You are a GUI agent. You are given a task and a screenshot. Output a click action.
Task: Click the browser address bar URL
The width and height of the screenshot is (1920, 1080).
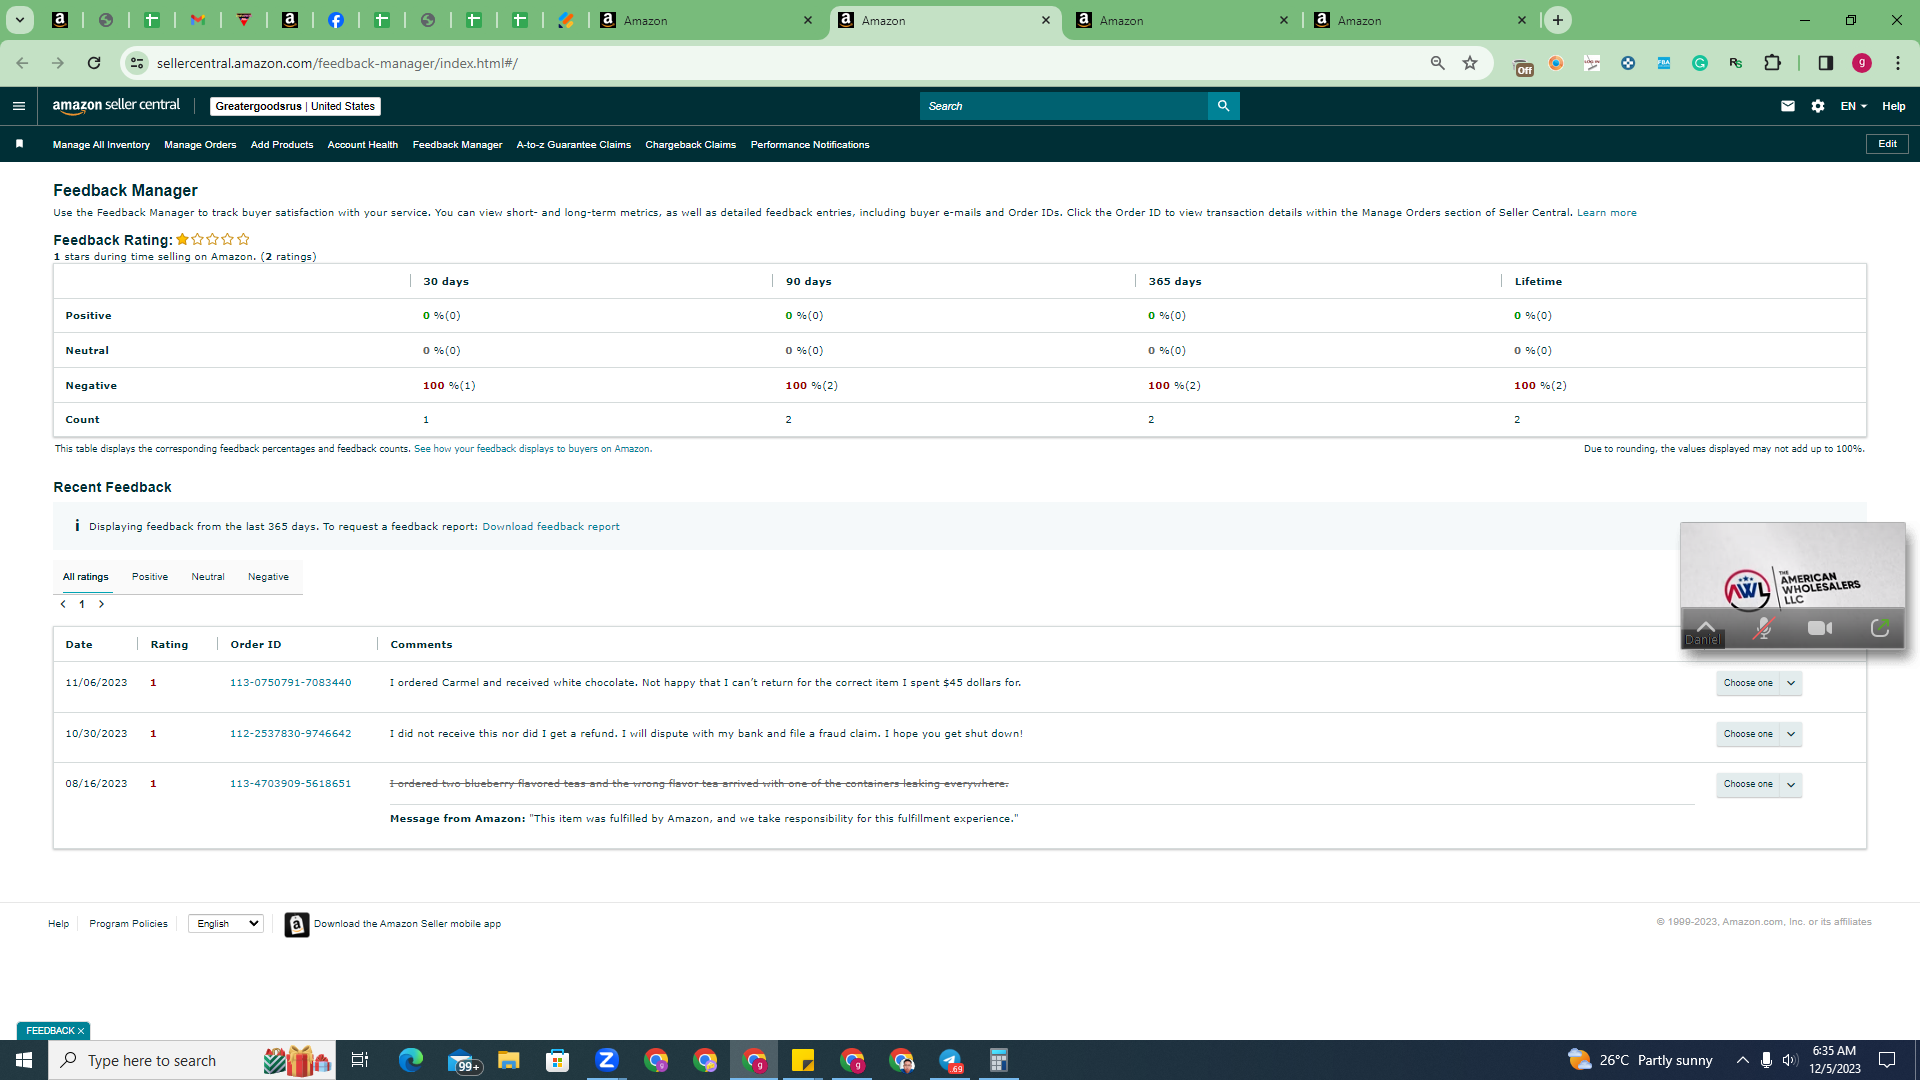point(337,63)
